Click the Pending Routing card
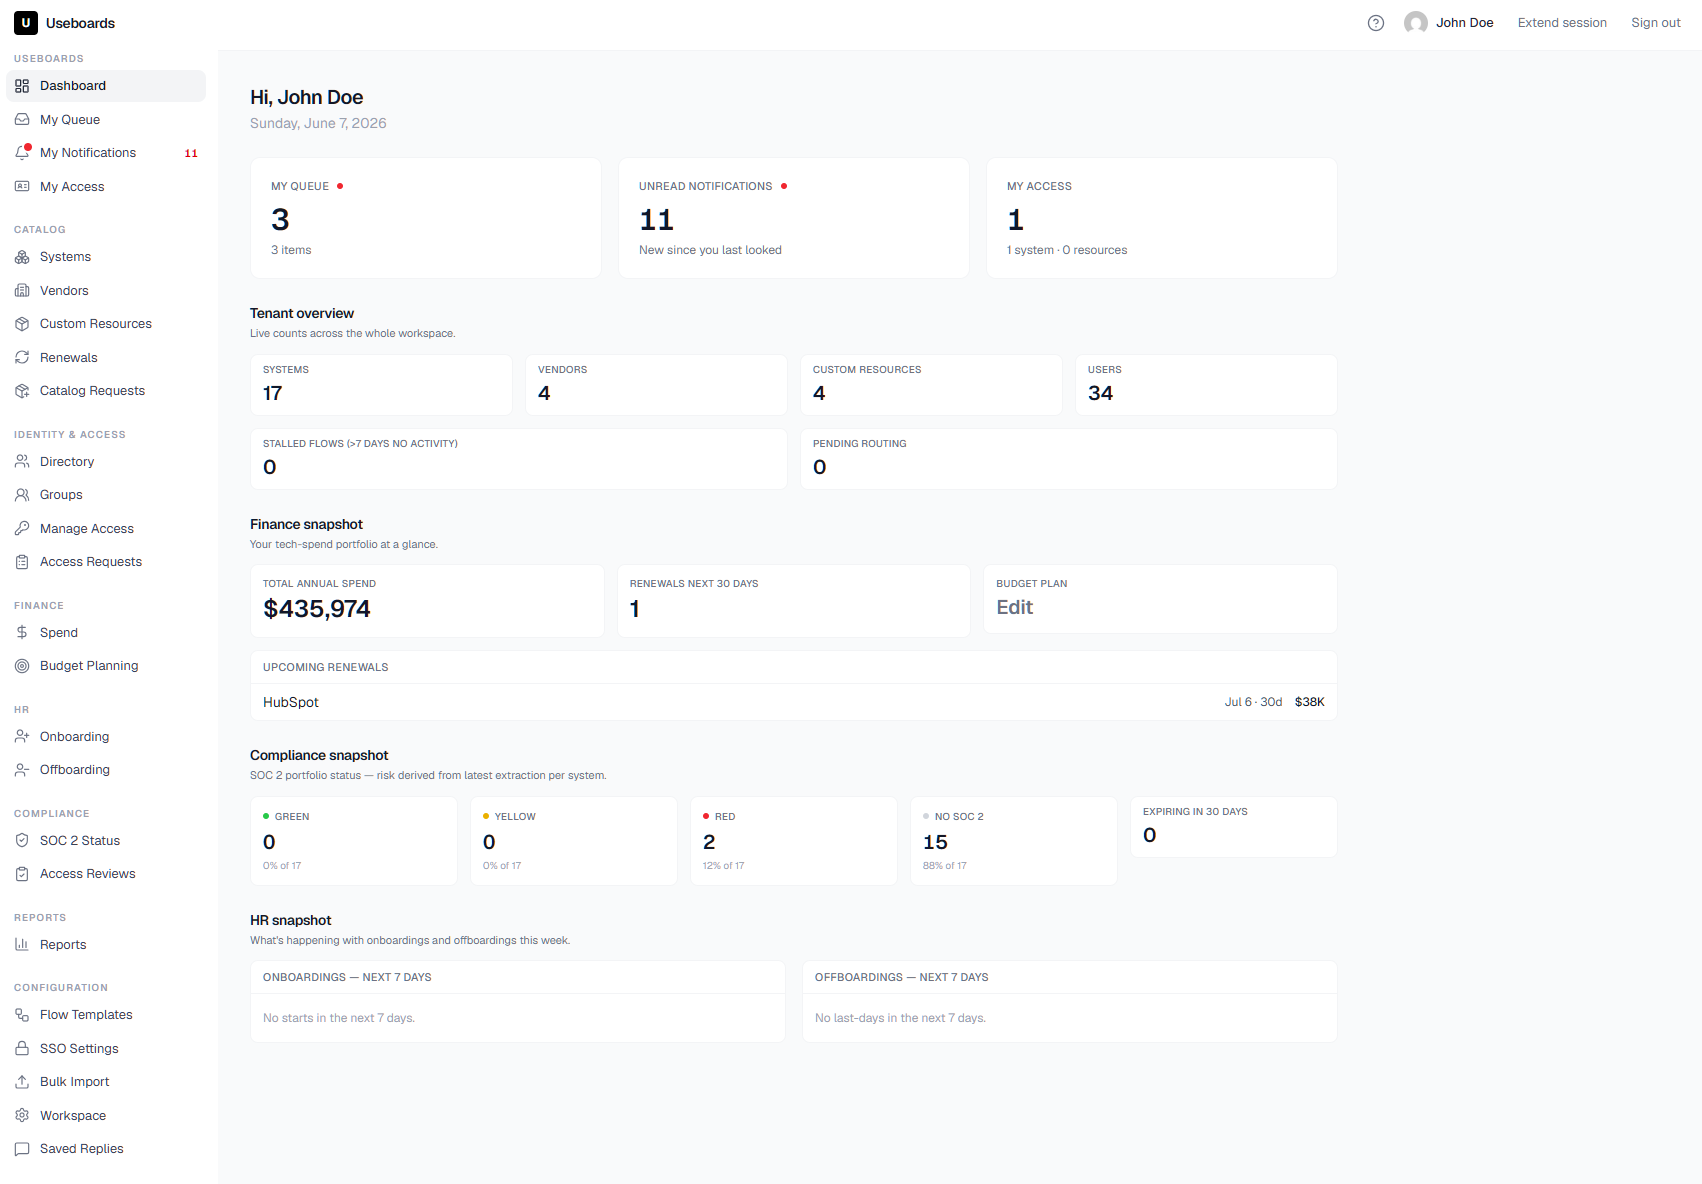 pos(1069,459)
